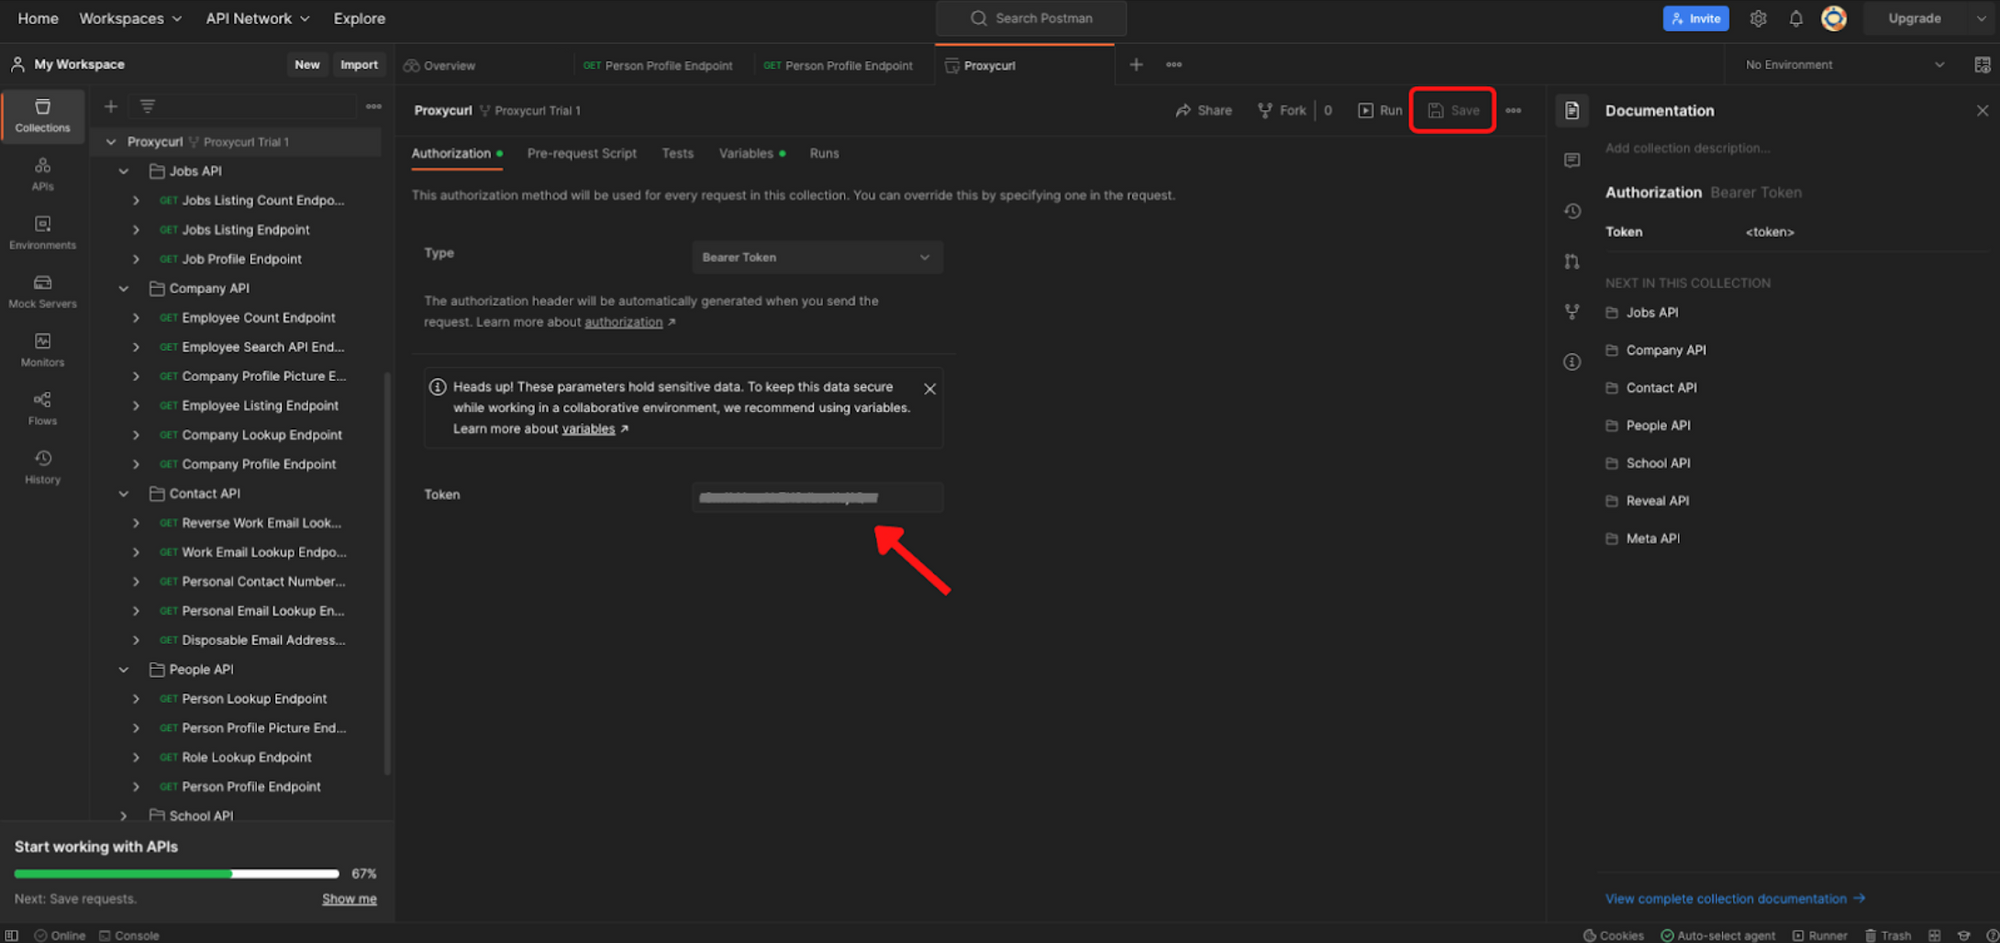2000x943 pixels.
Task: Switch to the Overview tab
Action: coord(440,65)
